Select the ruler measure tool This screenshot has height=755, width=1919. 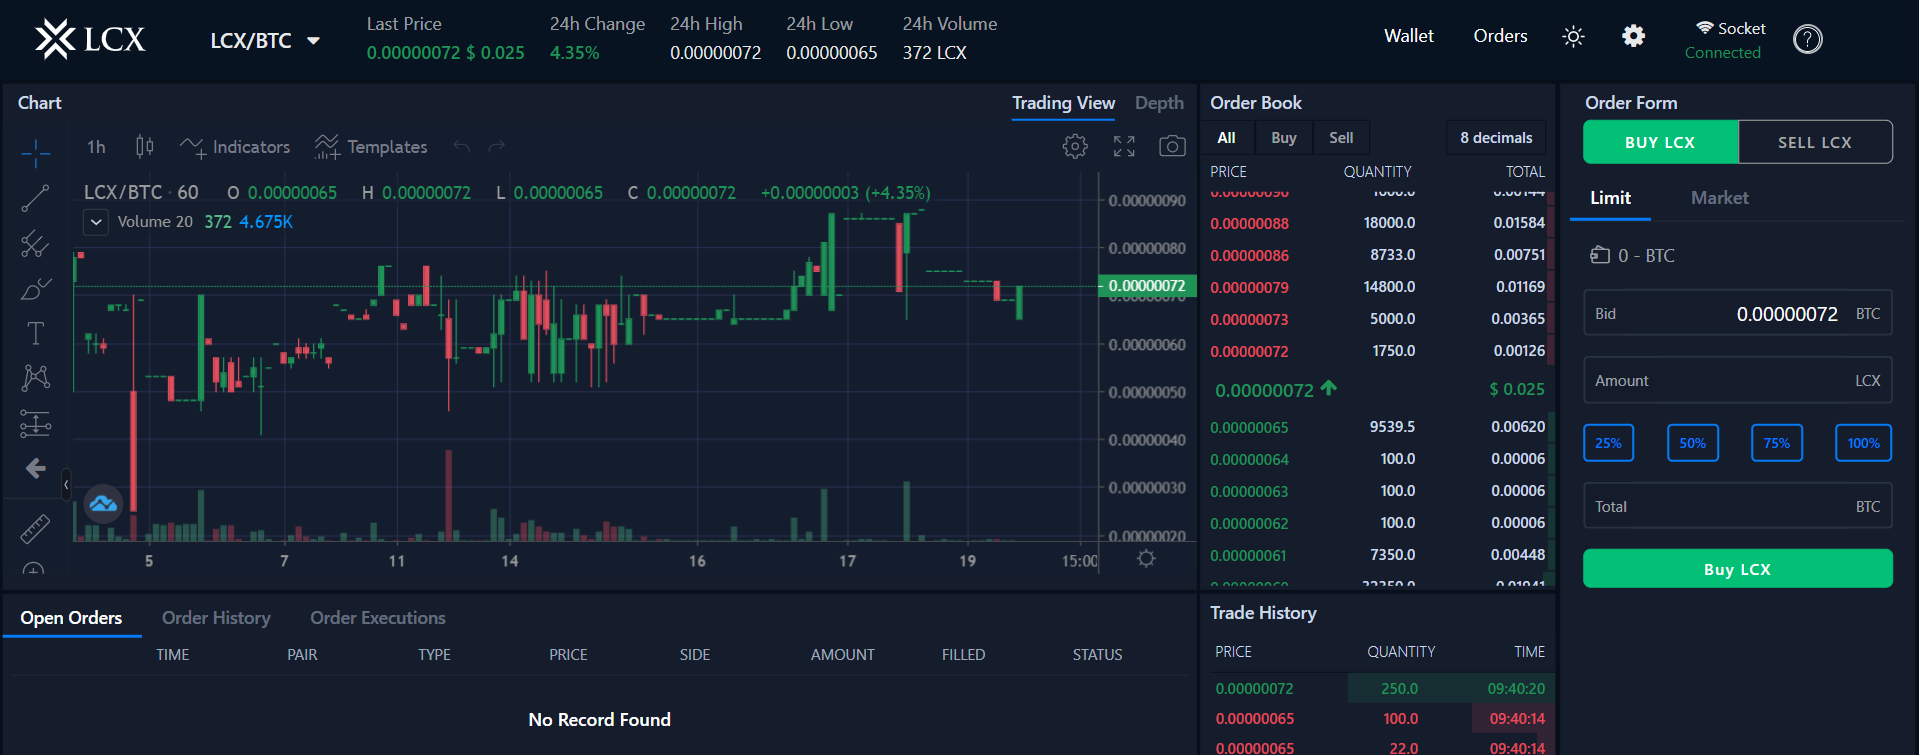pyautogui.click(x=35, y=528)
